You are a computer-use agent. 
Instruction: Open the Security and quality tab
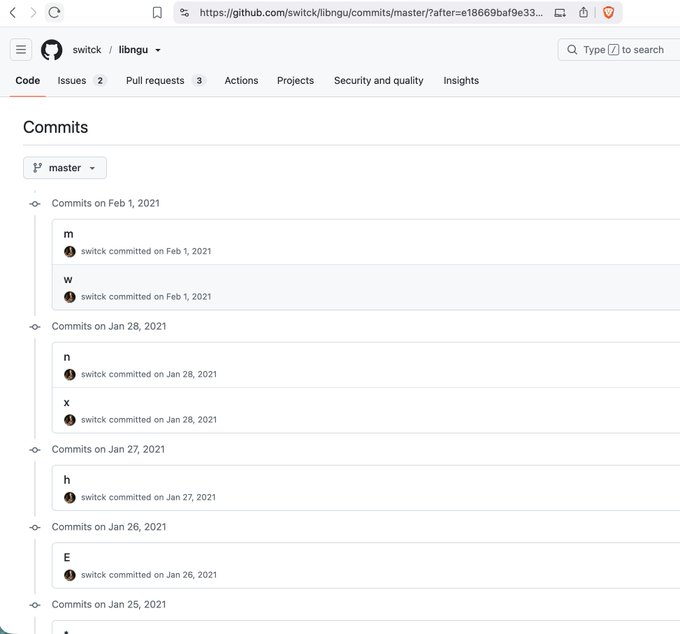pos(379,81)
